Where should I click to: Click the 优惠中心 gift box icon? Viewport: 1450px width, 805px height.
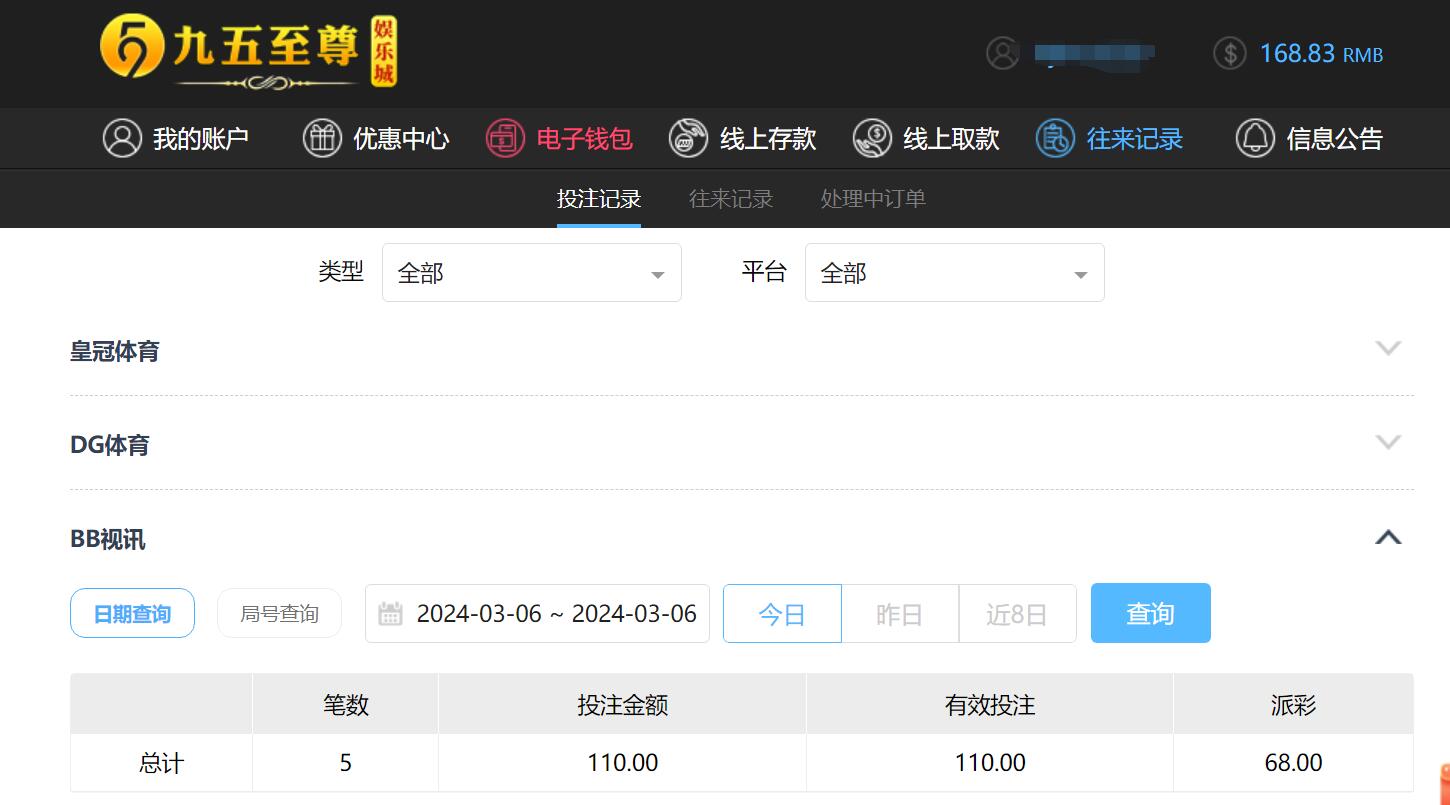click(x=322, y=138)
